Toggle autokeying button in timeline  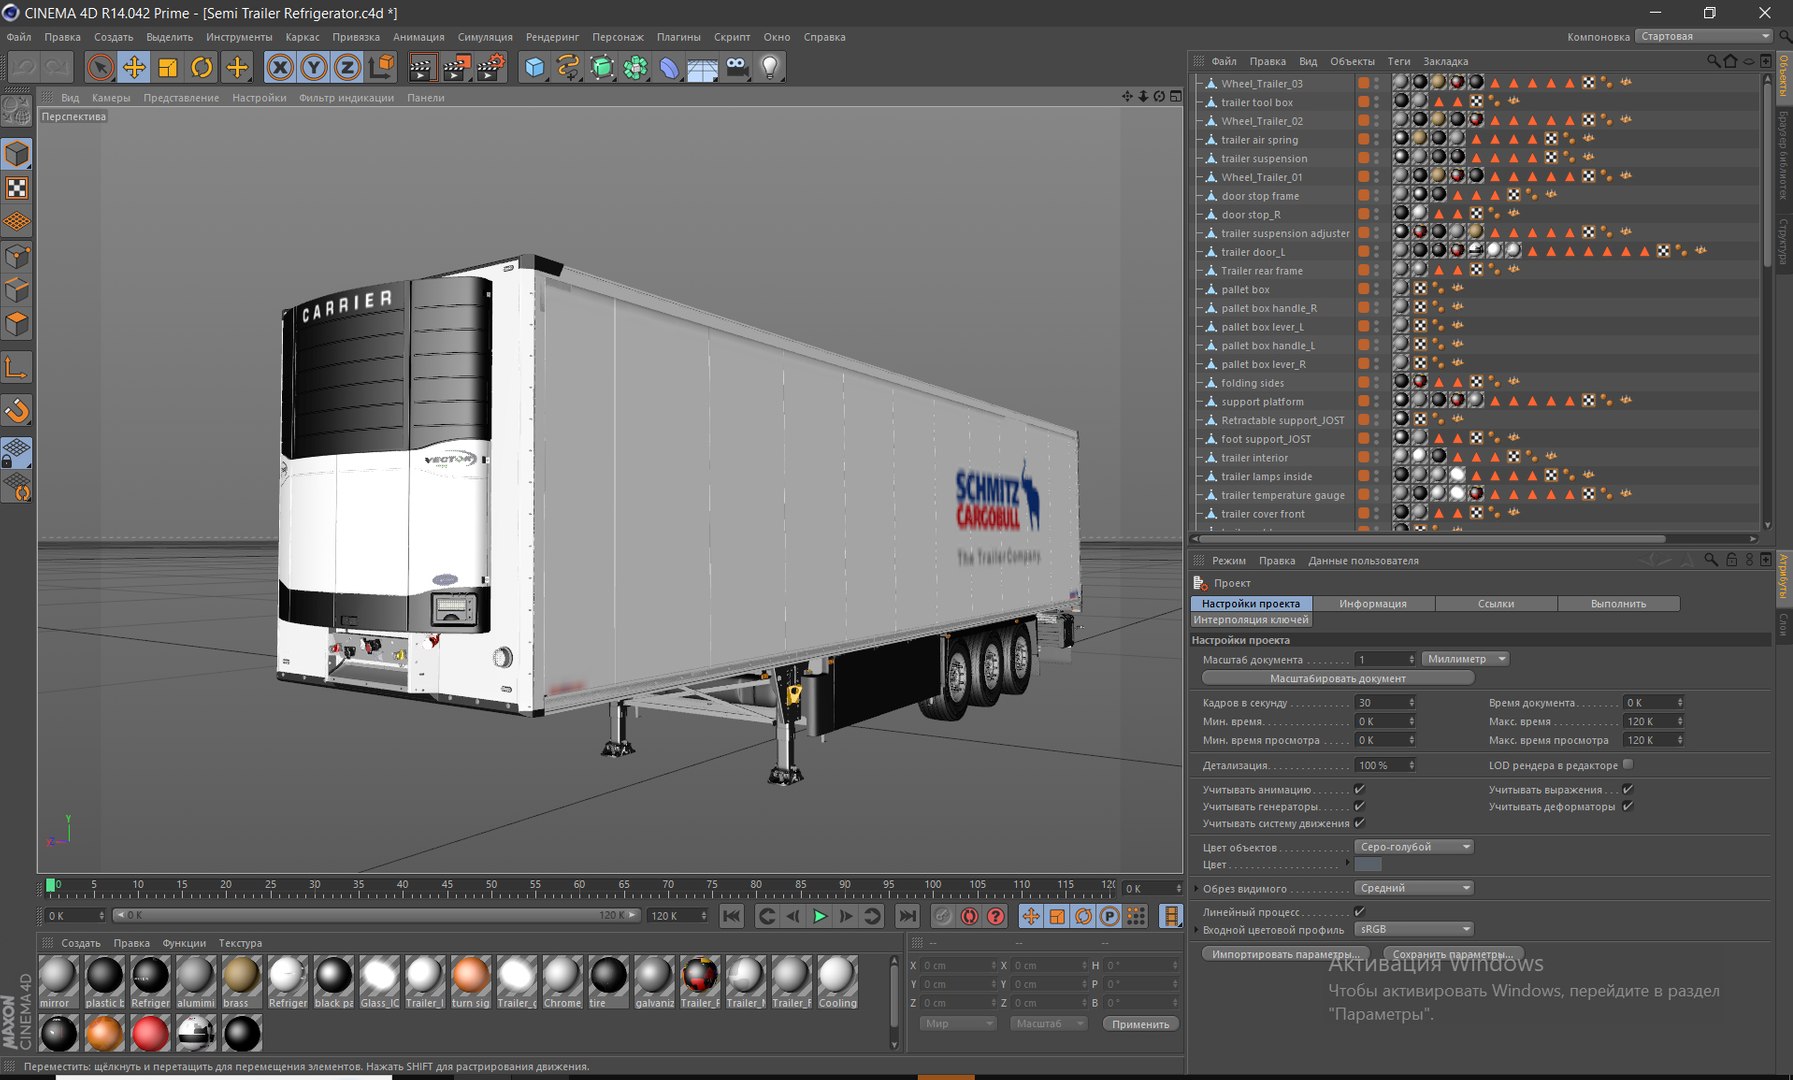[x=969, y=916]
